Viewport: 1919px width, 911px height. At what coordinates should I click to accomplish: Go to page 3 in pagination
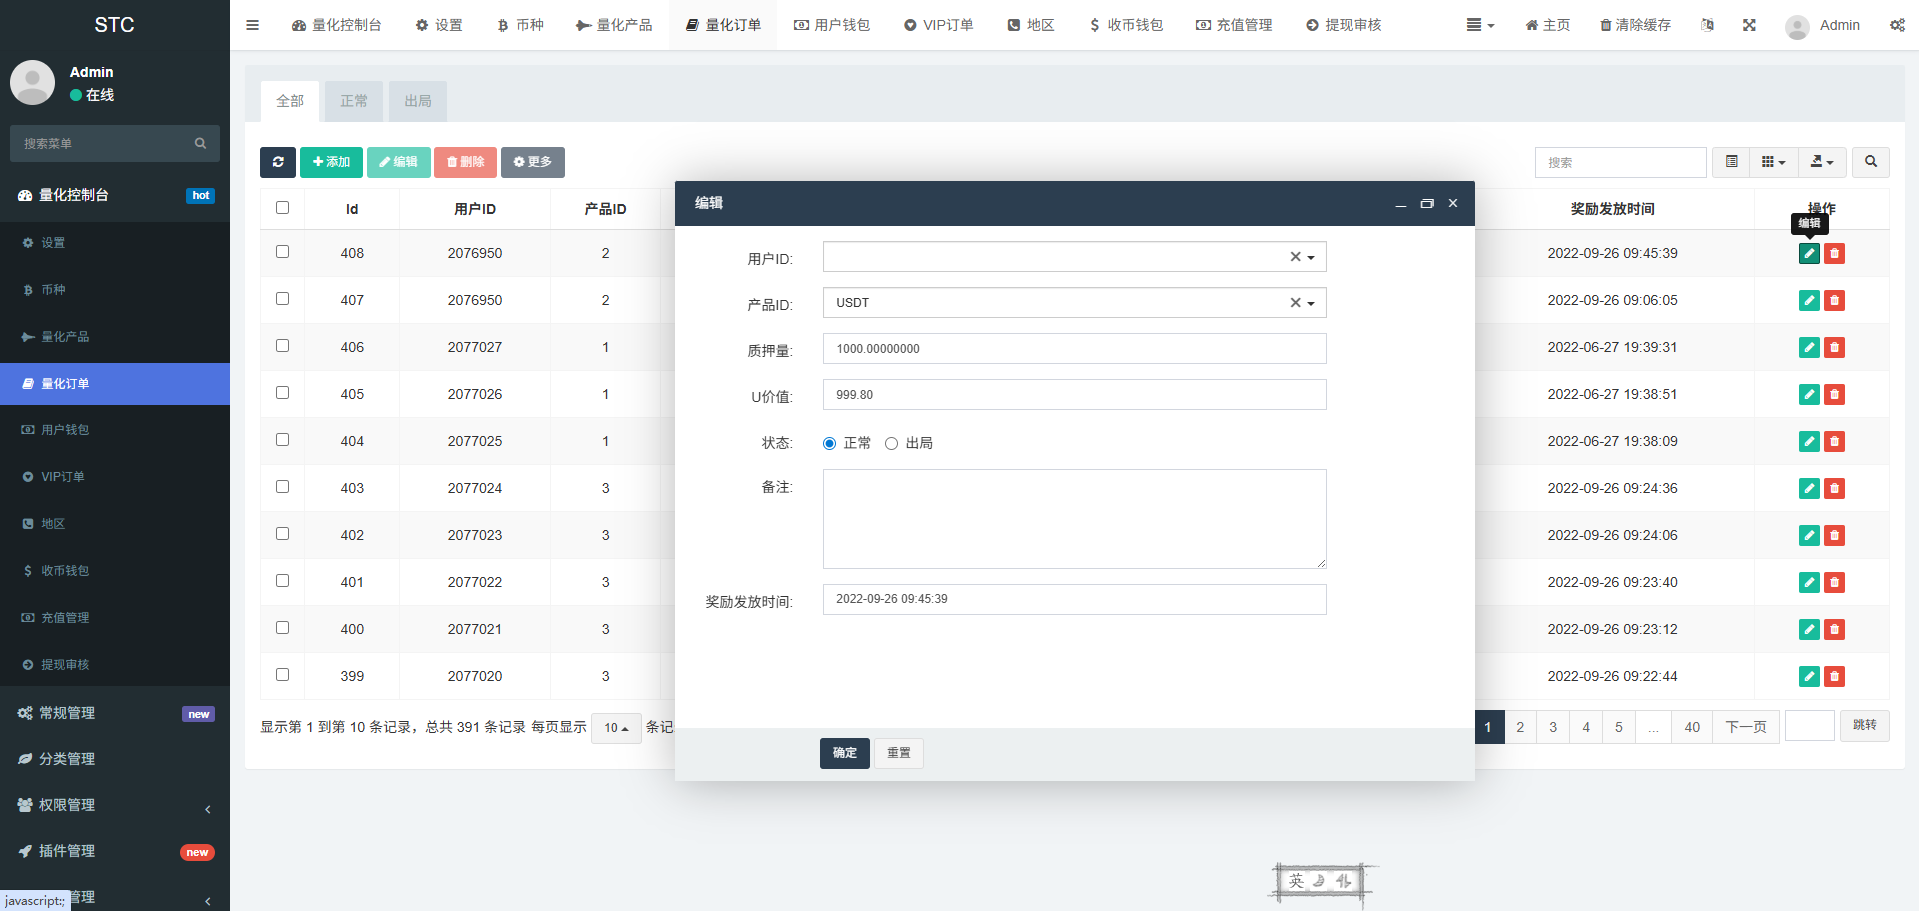[1552, 727]
